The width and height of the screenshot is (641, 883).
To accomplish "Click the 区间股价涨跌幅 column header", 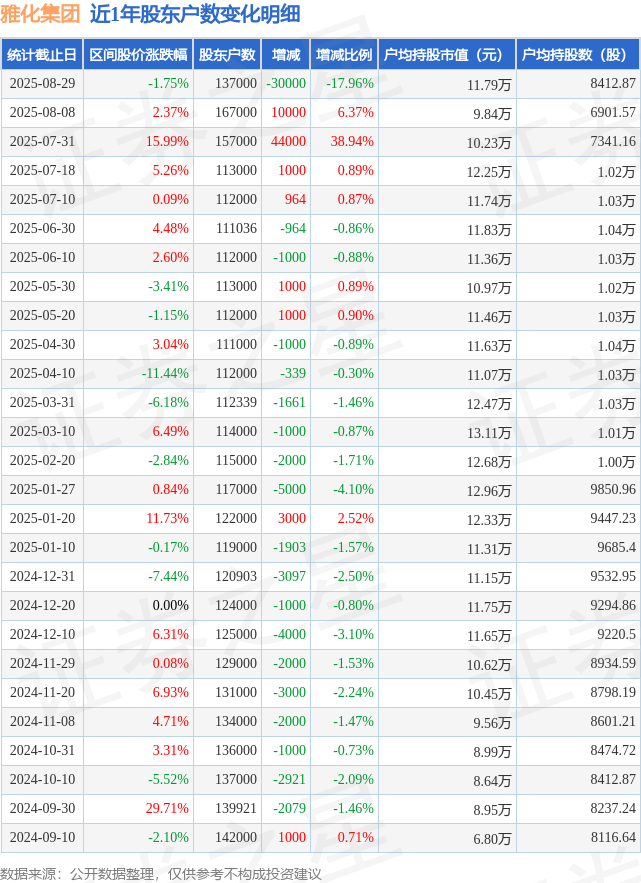I will (138, 55).
